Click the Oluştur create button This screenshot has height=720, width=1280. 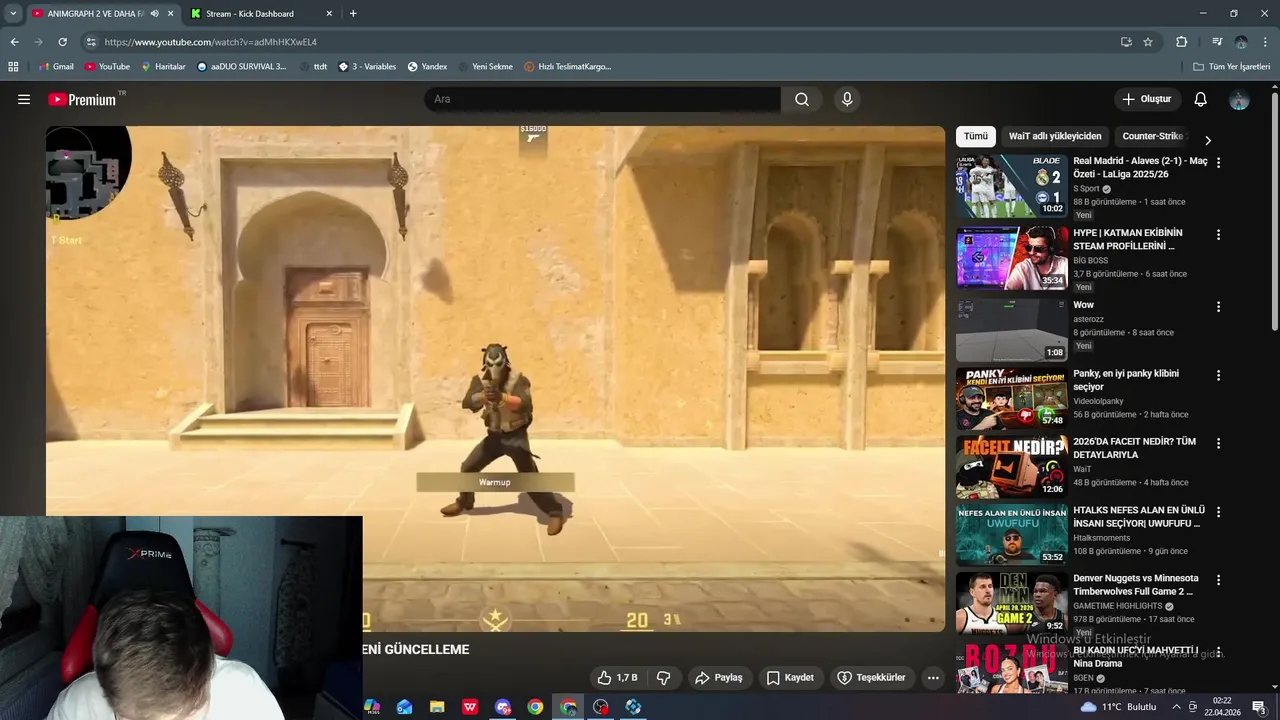1147,99
